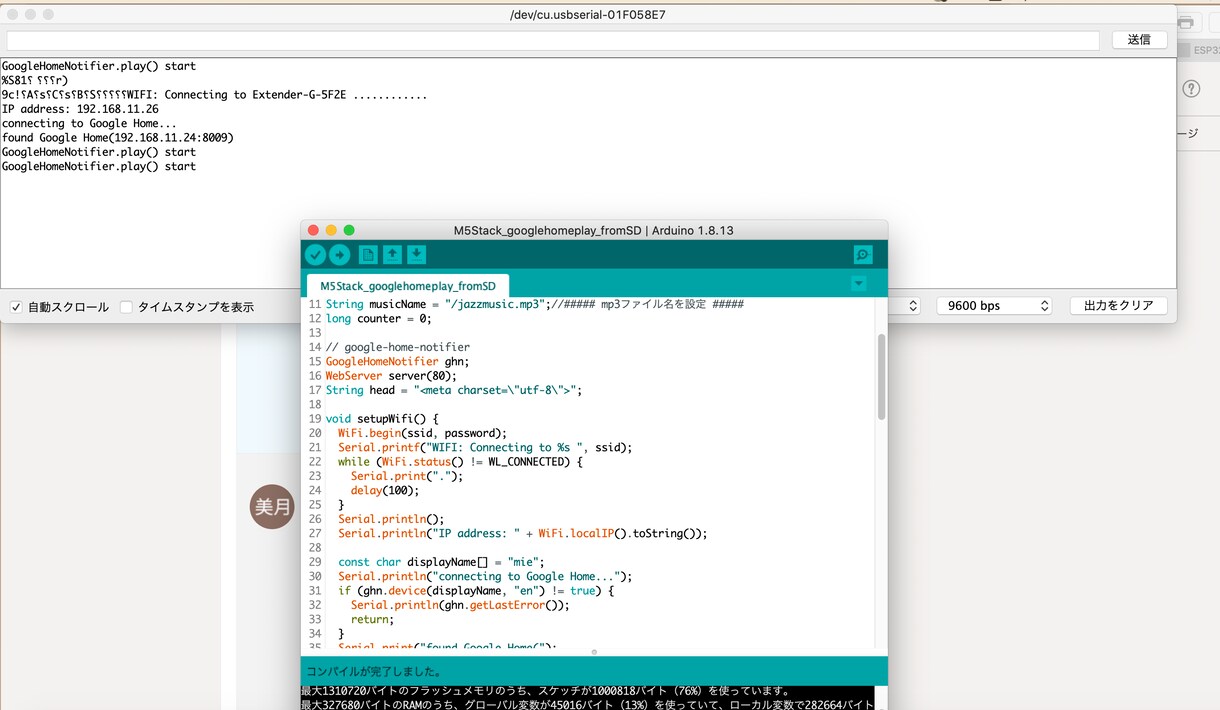Click the while WiFi.status() code line
Image resolution: width=1220 pixels, height=710 pixels.
coord(460,462)
